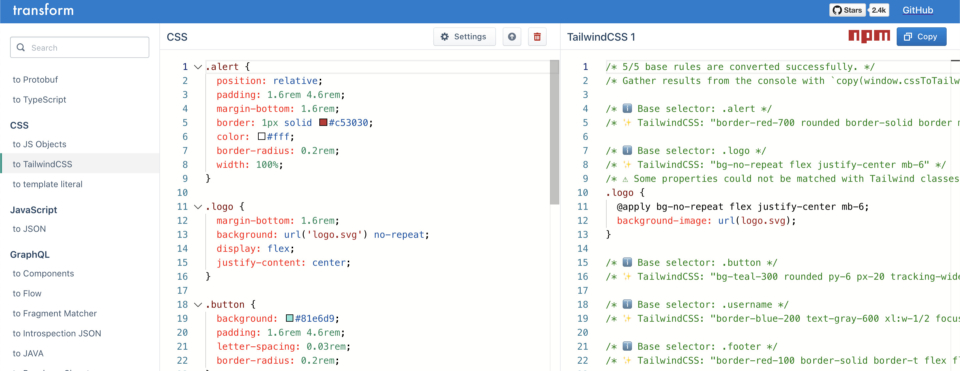Click the 'width: 100%;' line

[249, 165]
